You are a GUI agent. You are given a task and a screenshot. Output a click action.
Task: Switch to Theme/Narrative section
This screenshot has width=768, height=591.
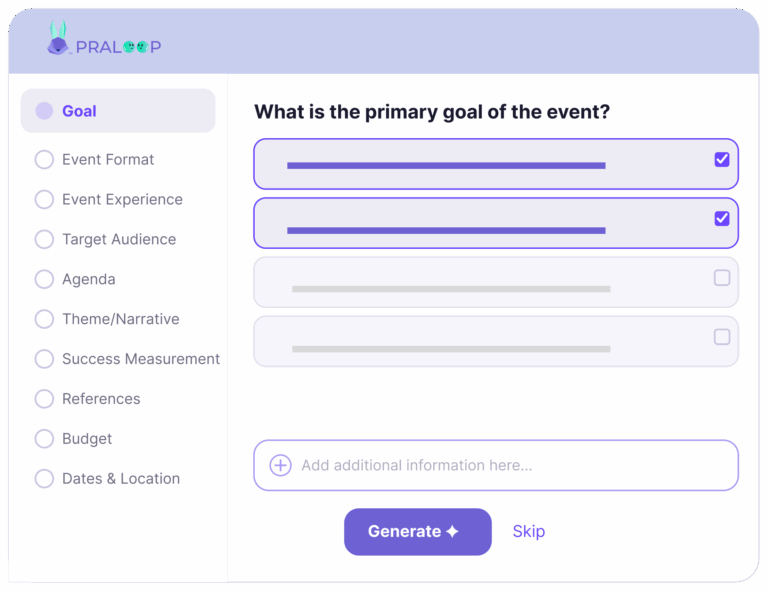tap(120, 319)
